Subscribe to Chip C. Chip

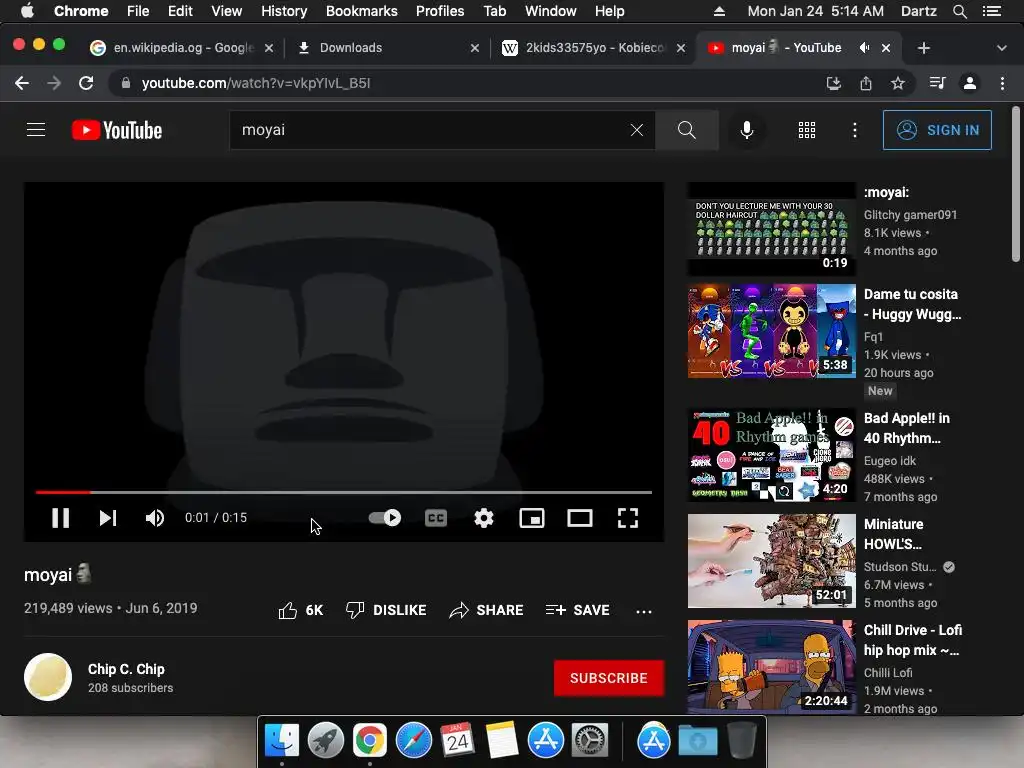(x=609, y=678)
